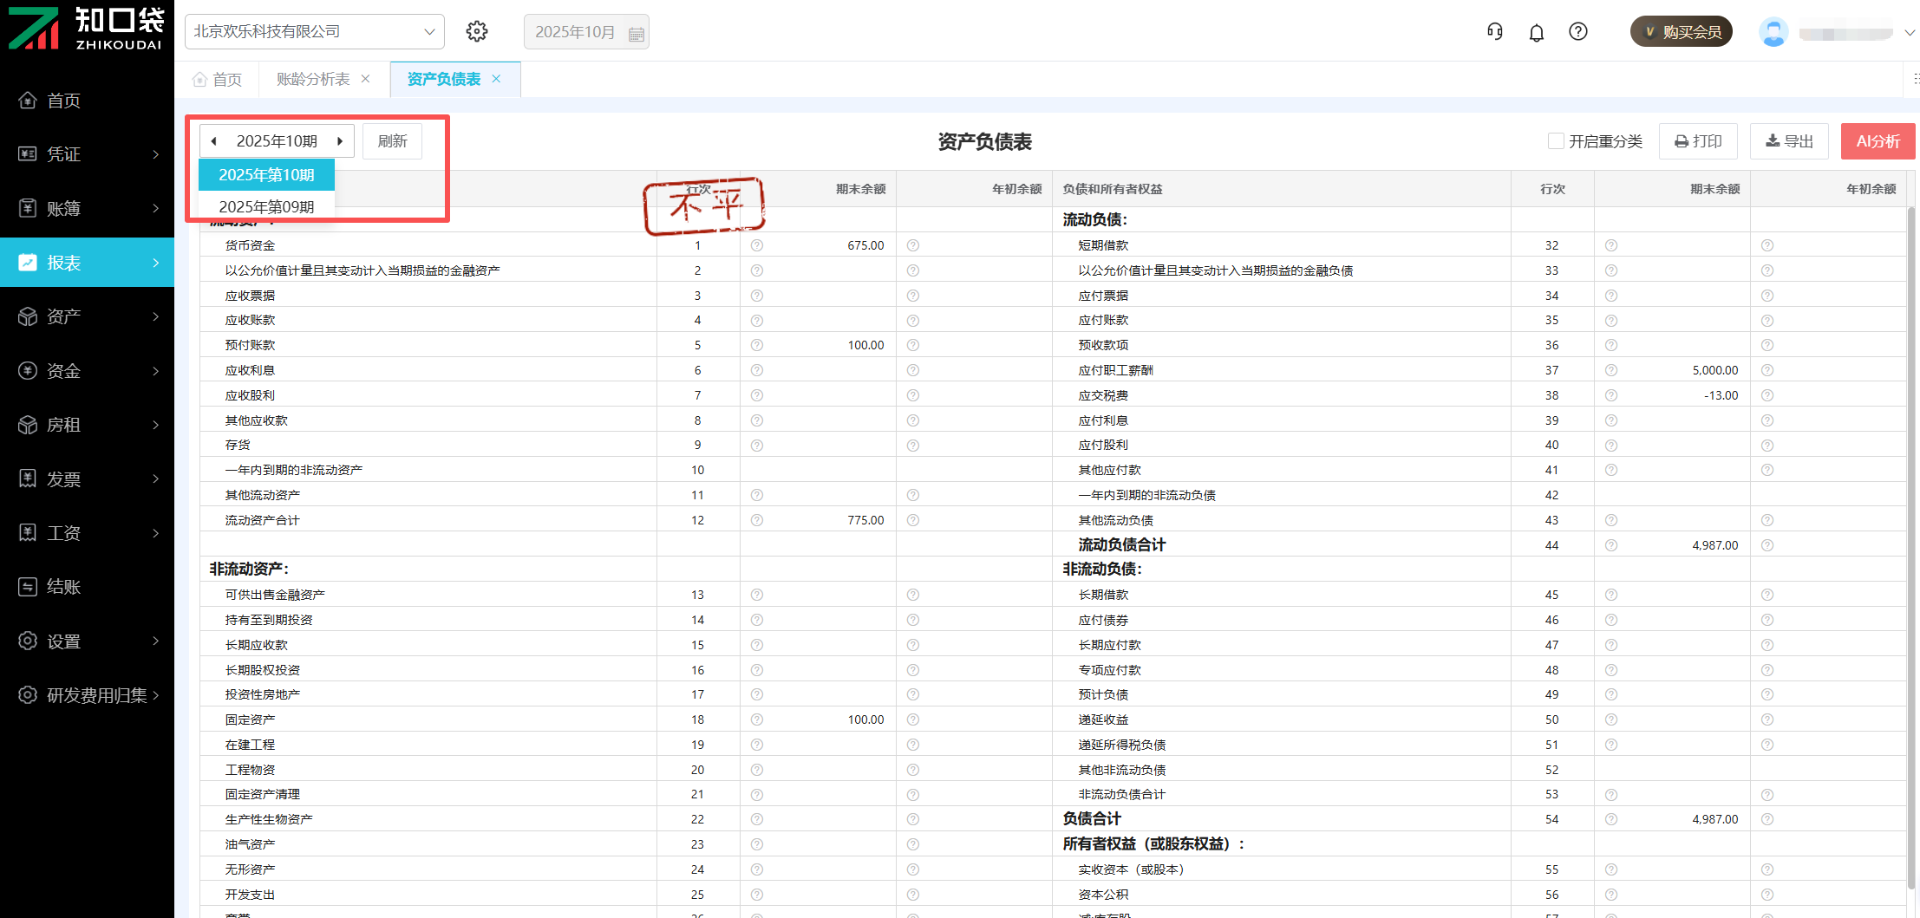Close the 资产负债表 tab
Viewport: 1920px width, 918px height.
[x=496, y=79]
